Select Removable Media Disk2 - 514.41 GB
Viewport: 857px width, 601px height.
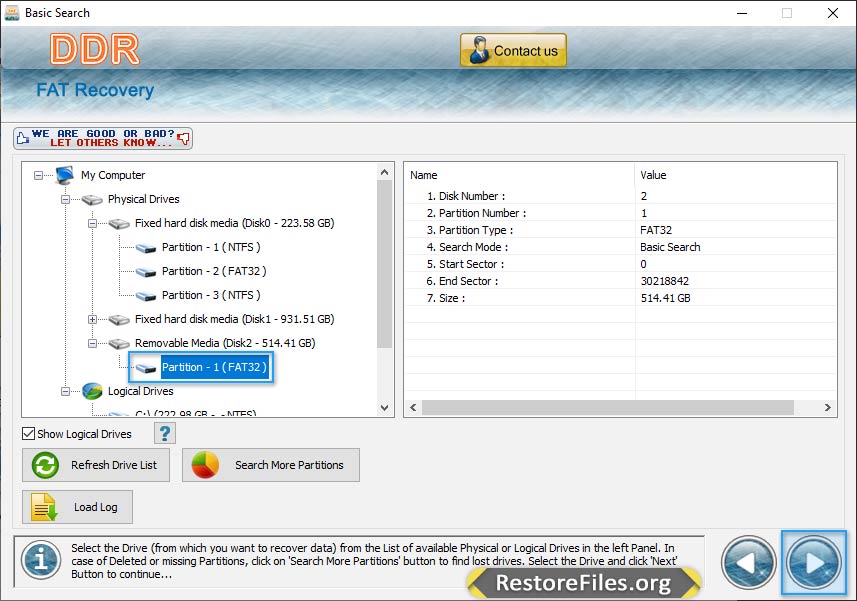click(x=225, y=343)
